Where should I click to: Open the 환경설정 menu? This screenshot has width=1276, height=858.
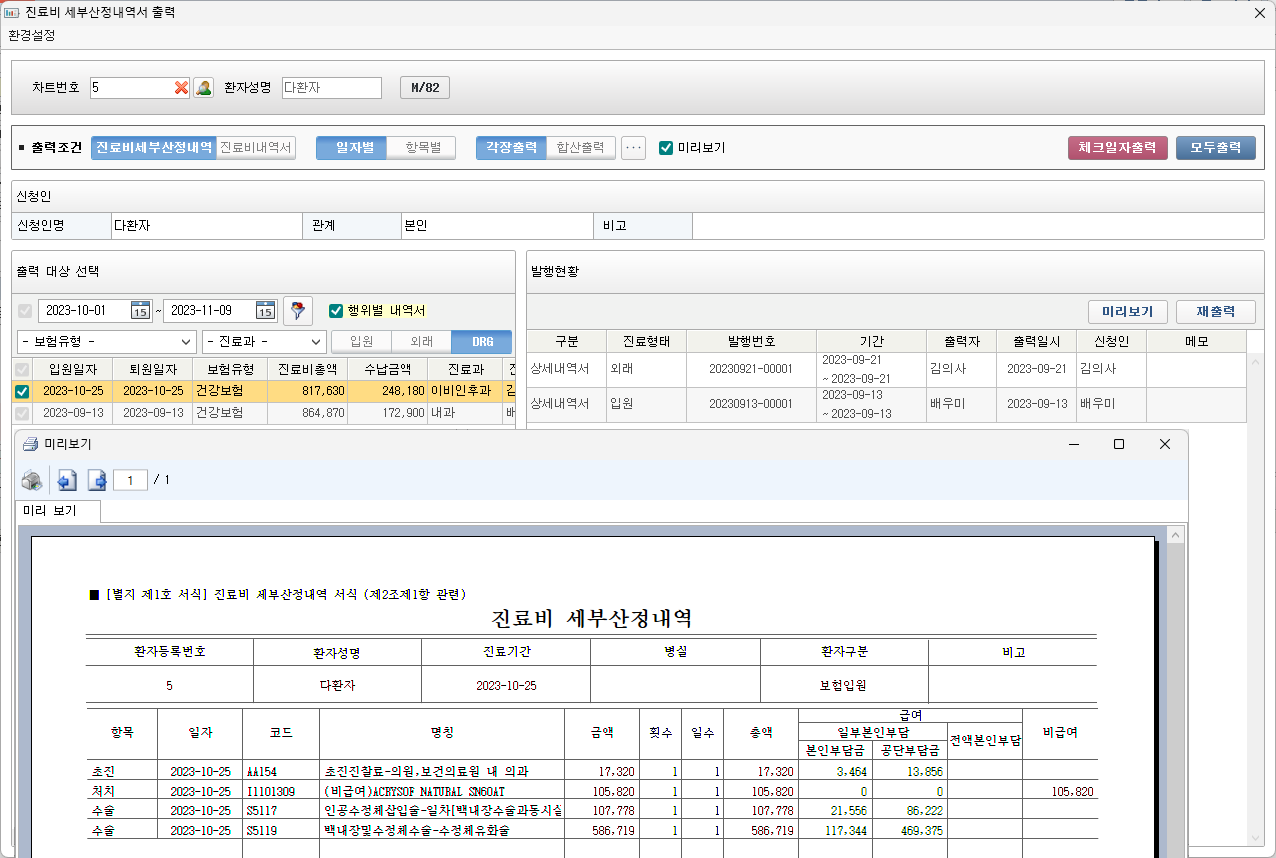(x=32, y=35)
